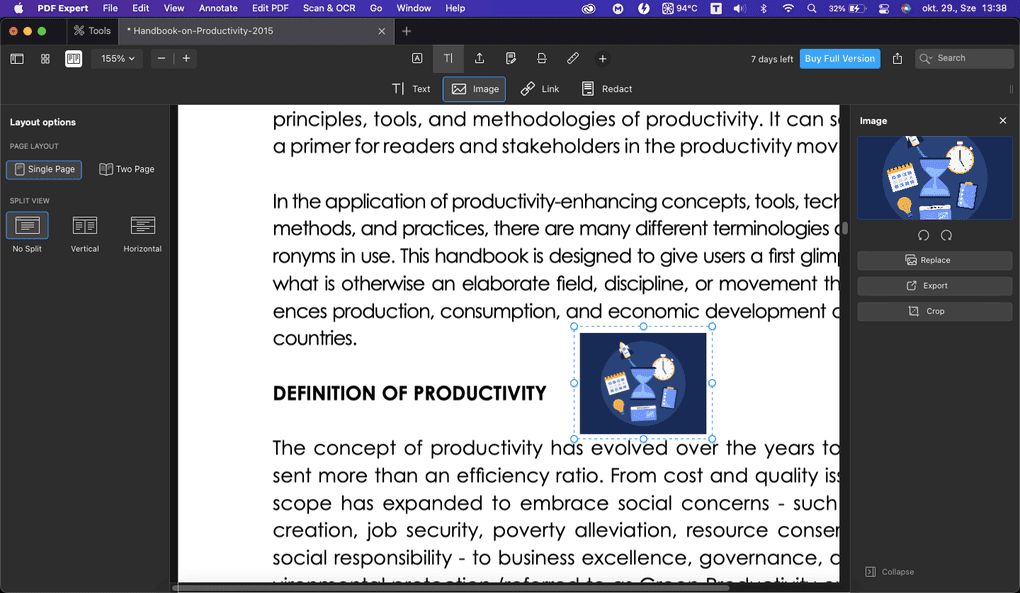Click the print icon in the toolbar
Image resolution: width=1020 pixels, height=593 pixels.
tap(541, 58)
